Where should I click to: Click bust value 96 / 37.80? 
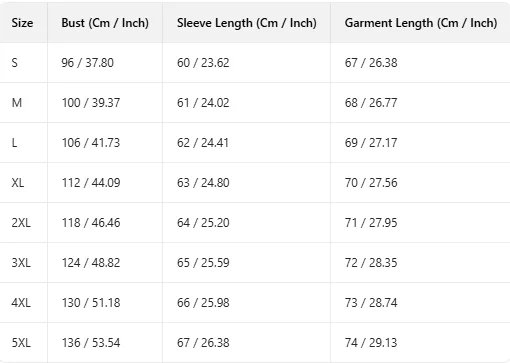pyautogui.click(x=88, y=63)
